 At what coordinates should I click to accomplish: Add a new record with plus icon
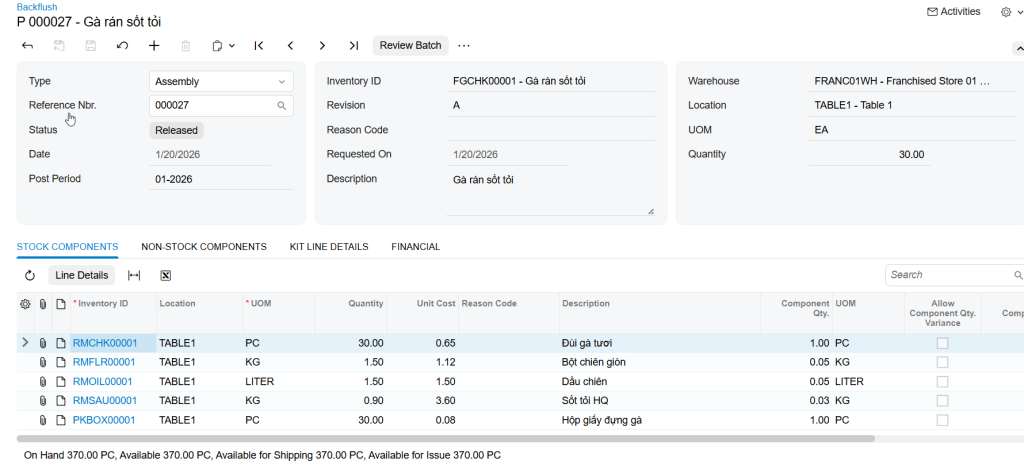pos(154,46)
